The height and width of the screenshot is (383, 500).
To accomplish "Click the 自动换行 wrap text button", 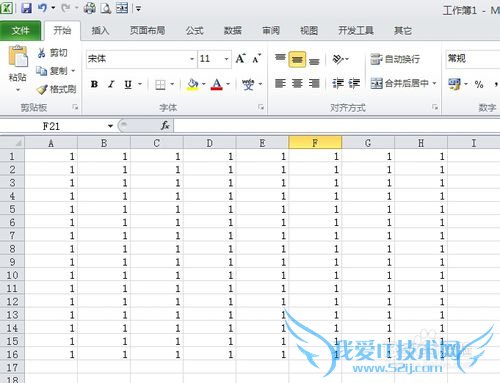I will tap(395, 59).
